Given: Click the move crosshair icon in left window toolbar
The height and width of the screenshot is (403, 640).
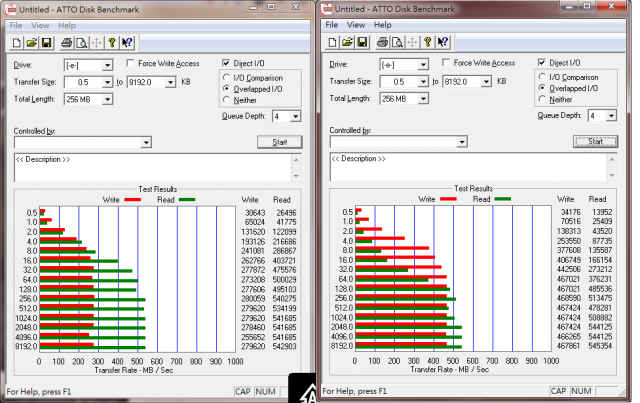Looking at the screenshot, I should [96, 43].
